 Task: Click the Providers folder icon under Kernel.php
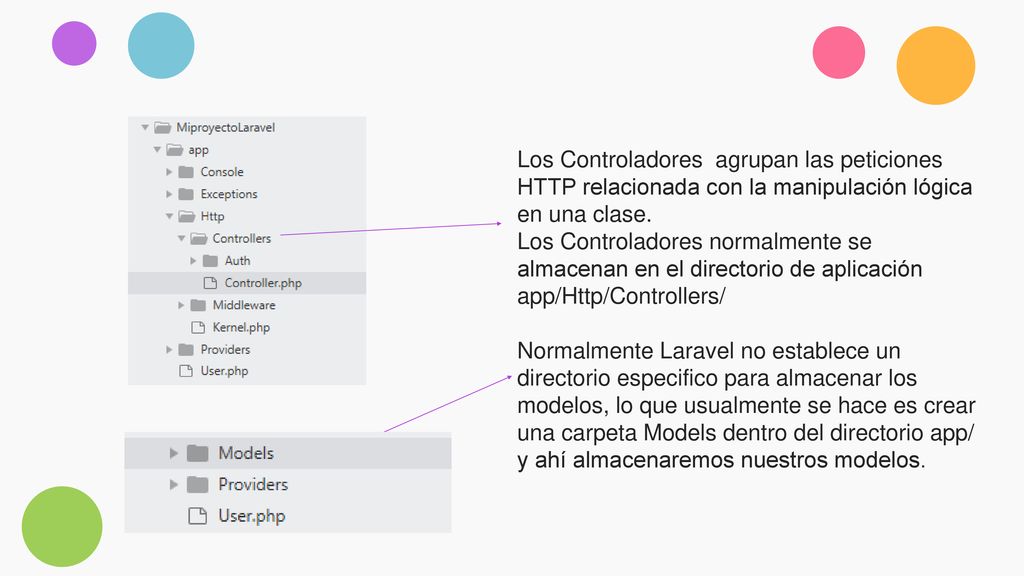[x=186, y=349]
